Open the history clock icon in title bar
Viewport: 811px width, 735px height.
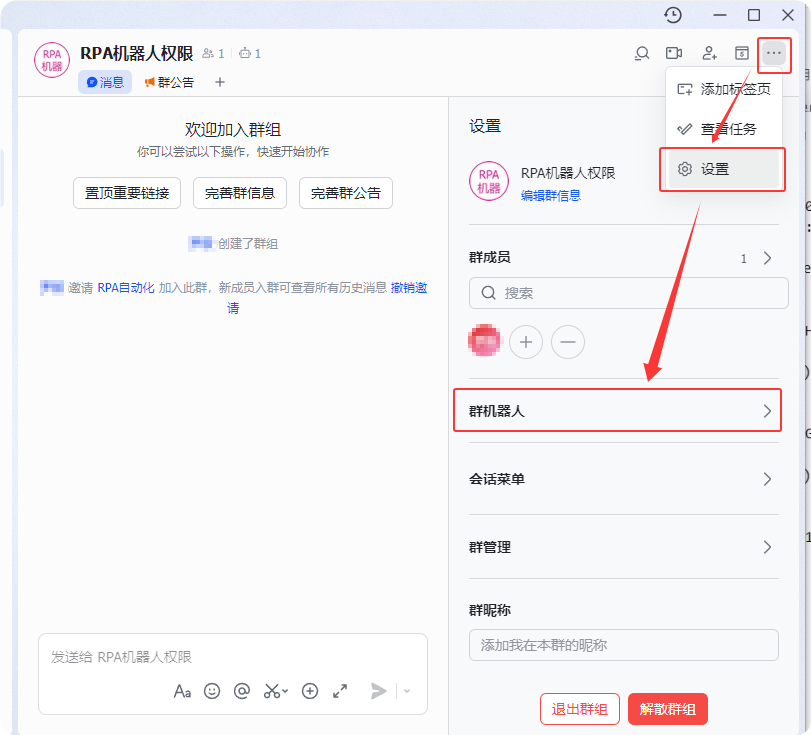673,14
